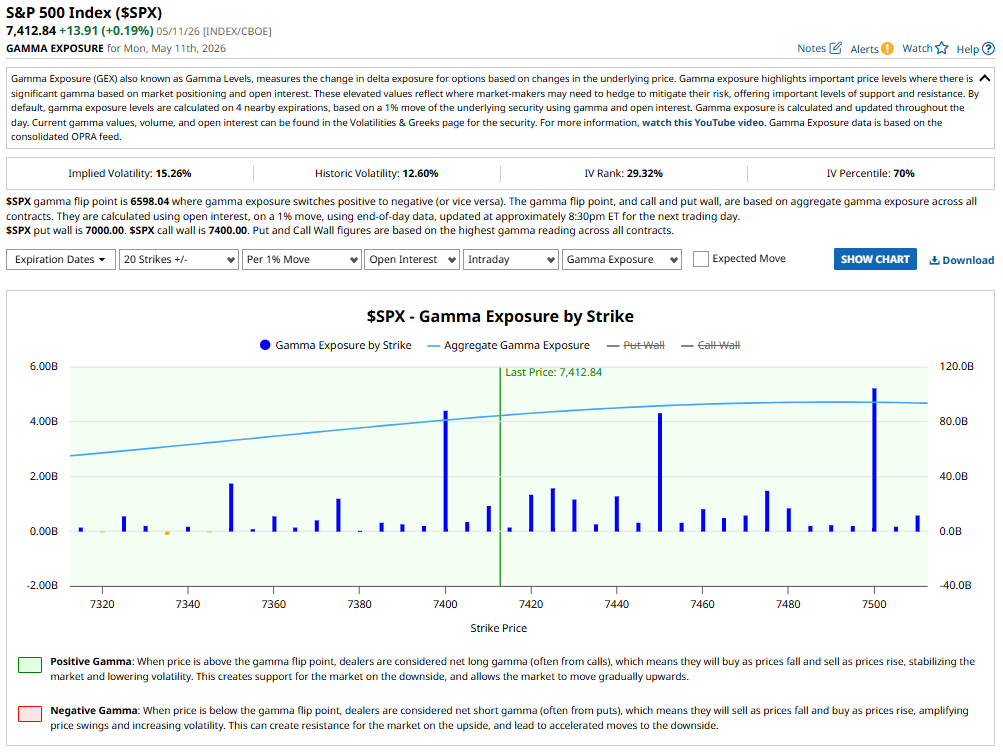The height and width of the screenshot is (754, 1003).
Task: Click the Historic Volatility 12.60% value
Action: pos(420,173)
